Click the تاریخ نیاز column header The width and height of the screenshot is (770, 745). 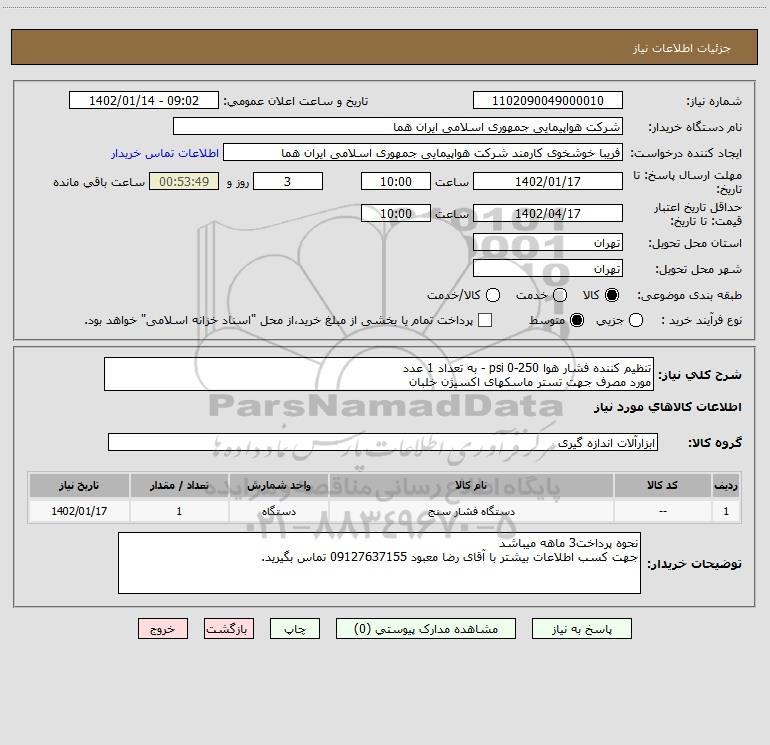(79, 486)
